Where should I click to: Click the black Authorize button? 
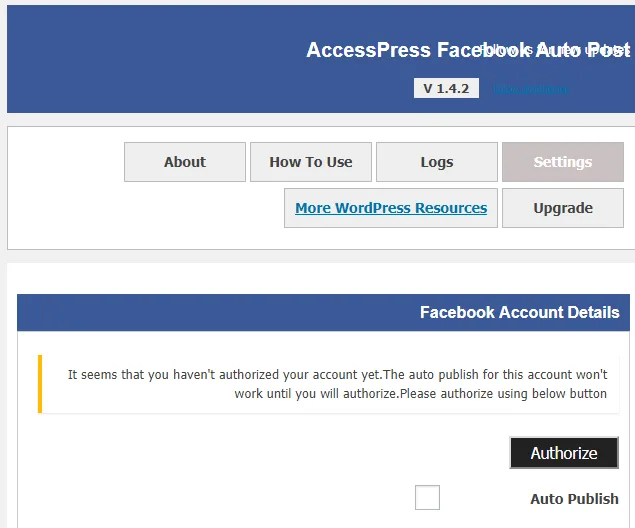click(564, 453)
